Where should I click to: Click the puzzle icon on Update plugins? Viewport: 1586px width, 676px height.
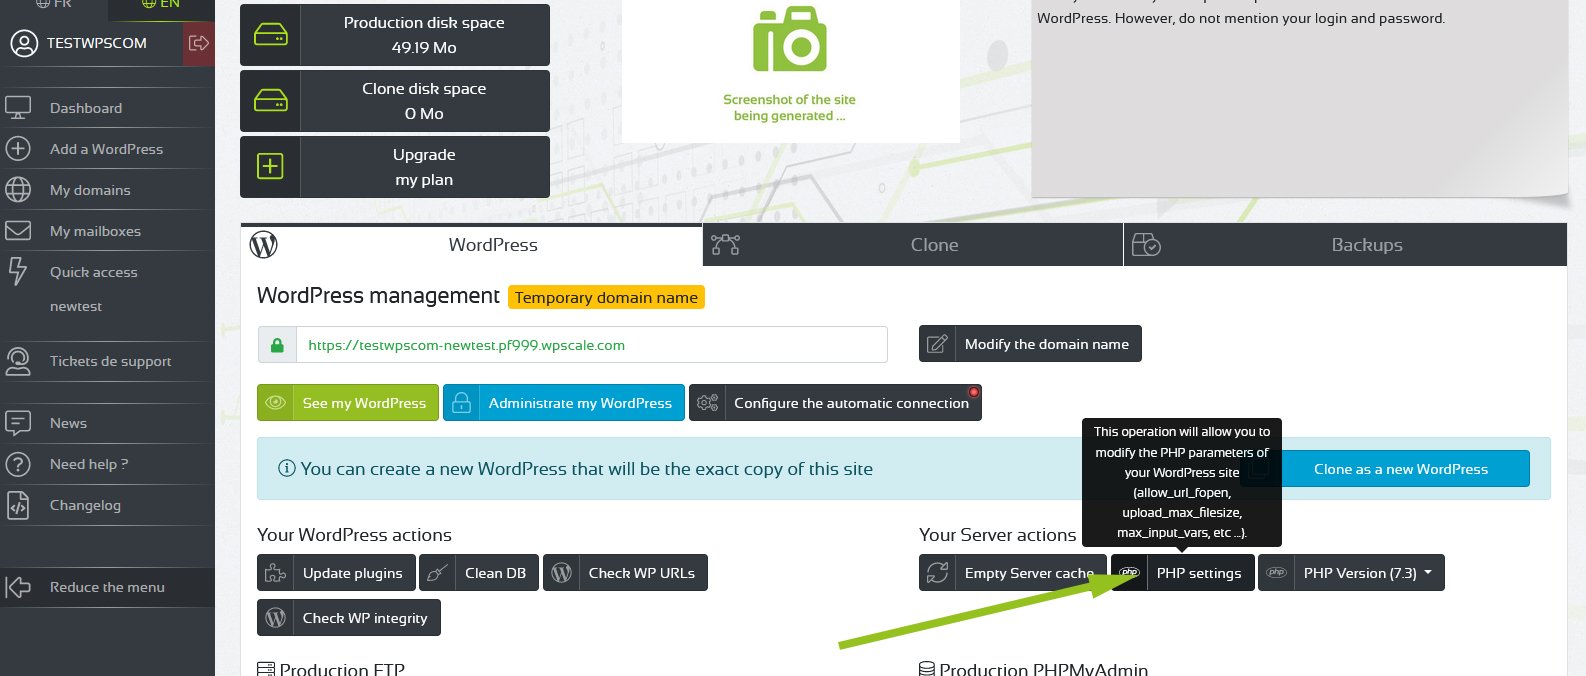(275, 573)
